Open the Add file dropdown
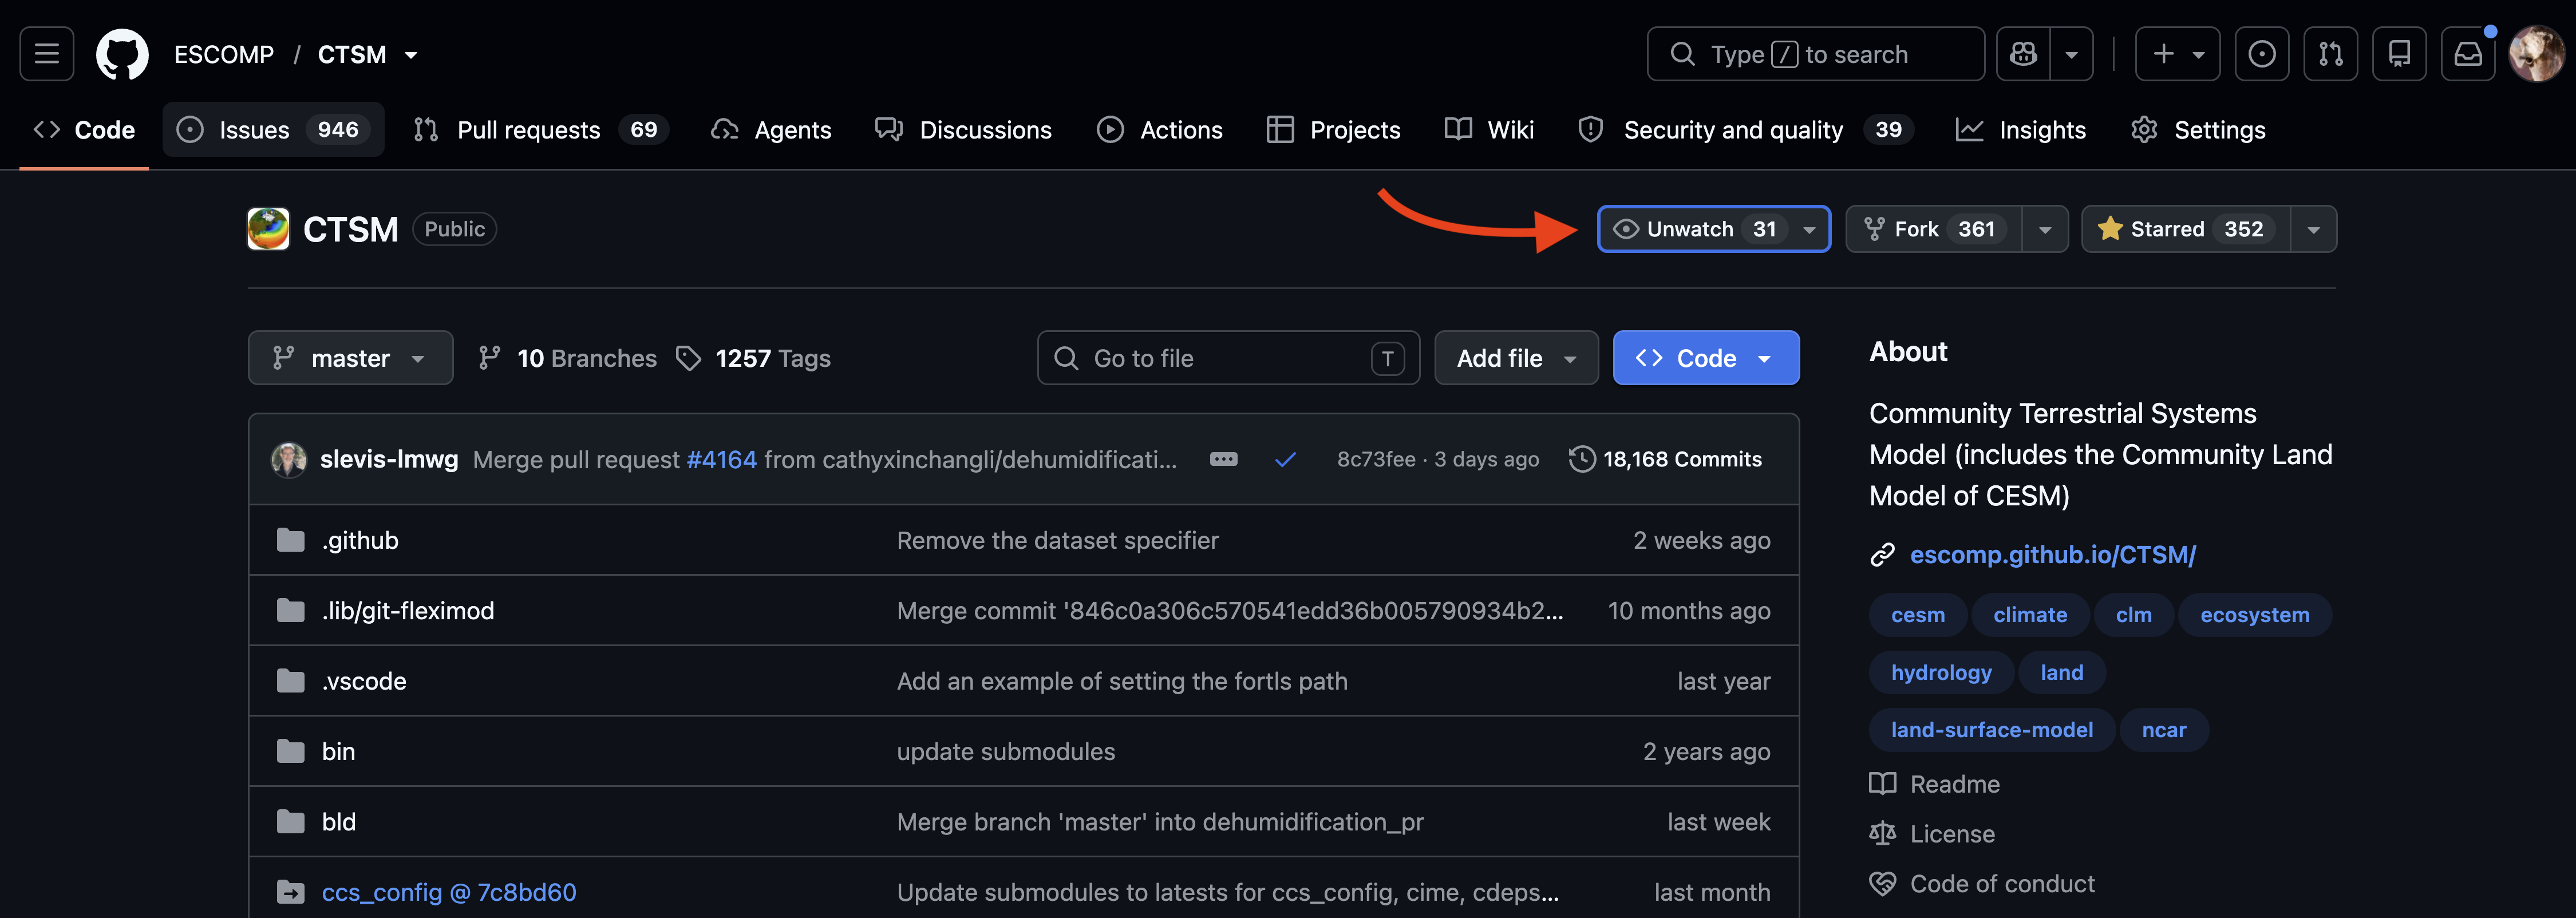The height and width of the screenshot is (918, 2576). 1516,358
